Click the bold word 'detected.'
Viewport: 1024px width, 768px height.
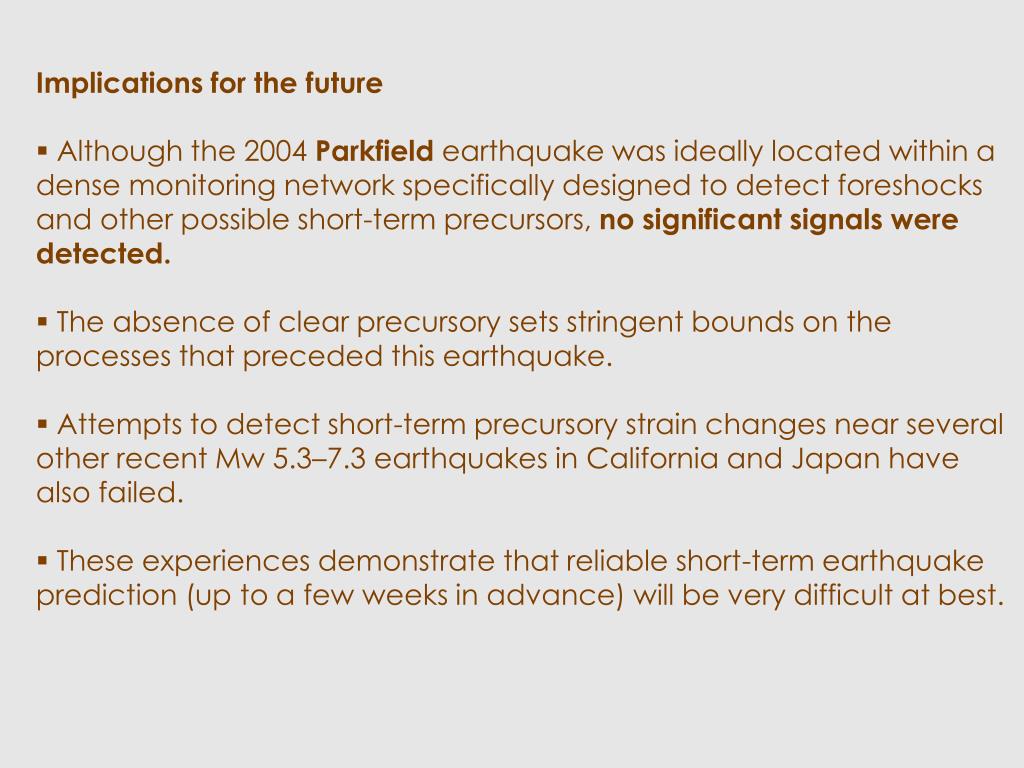(103, 253)
